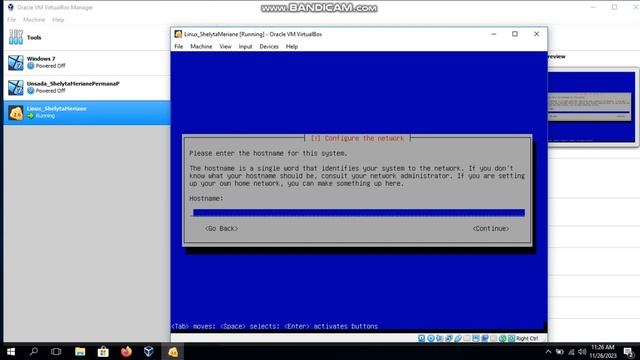Open Microsoft Store from the taskbar
Image resolution: width=640 pixels, height=360 pixels.
(103, 351)
